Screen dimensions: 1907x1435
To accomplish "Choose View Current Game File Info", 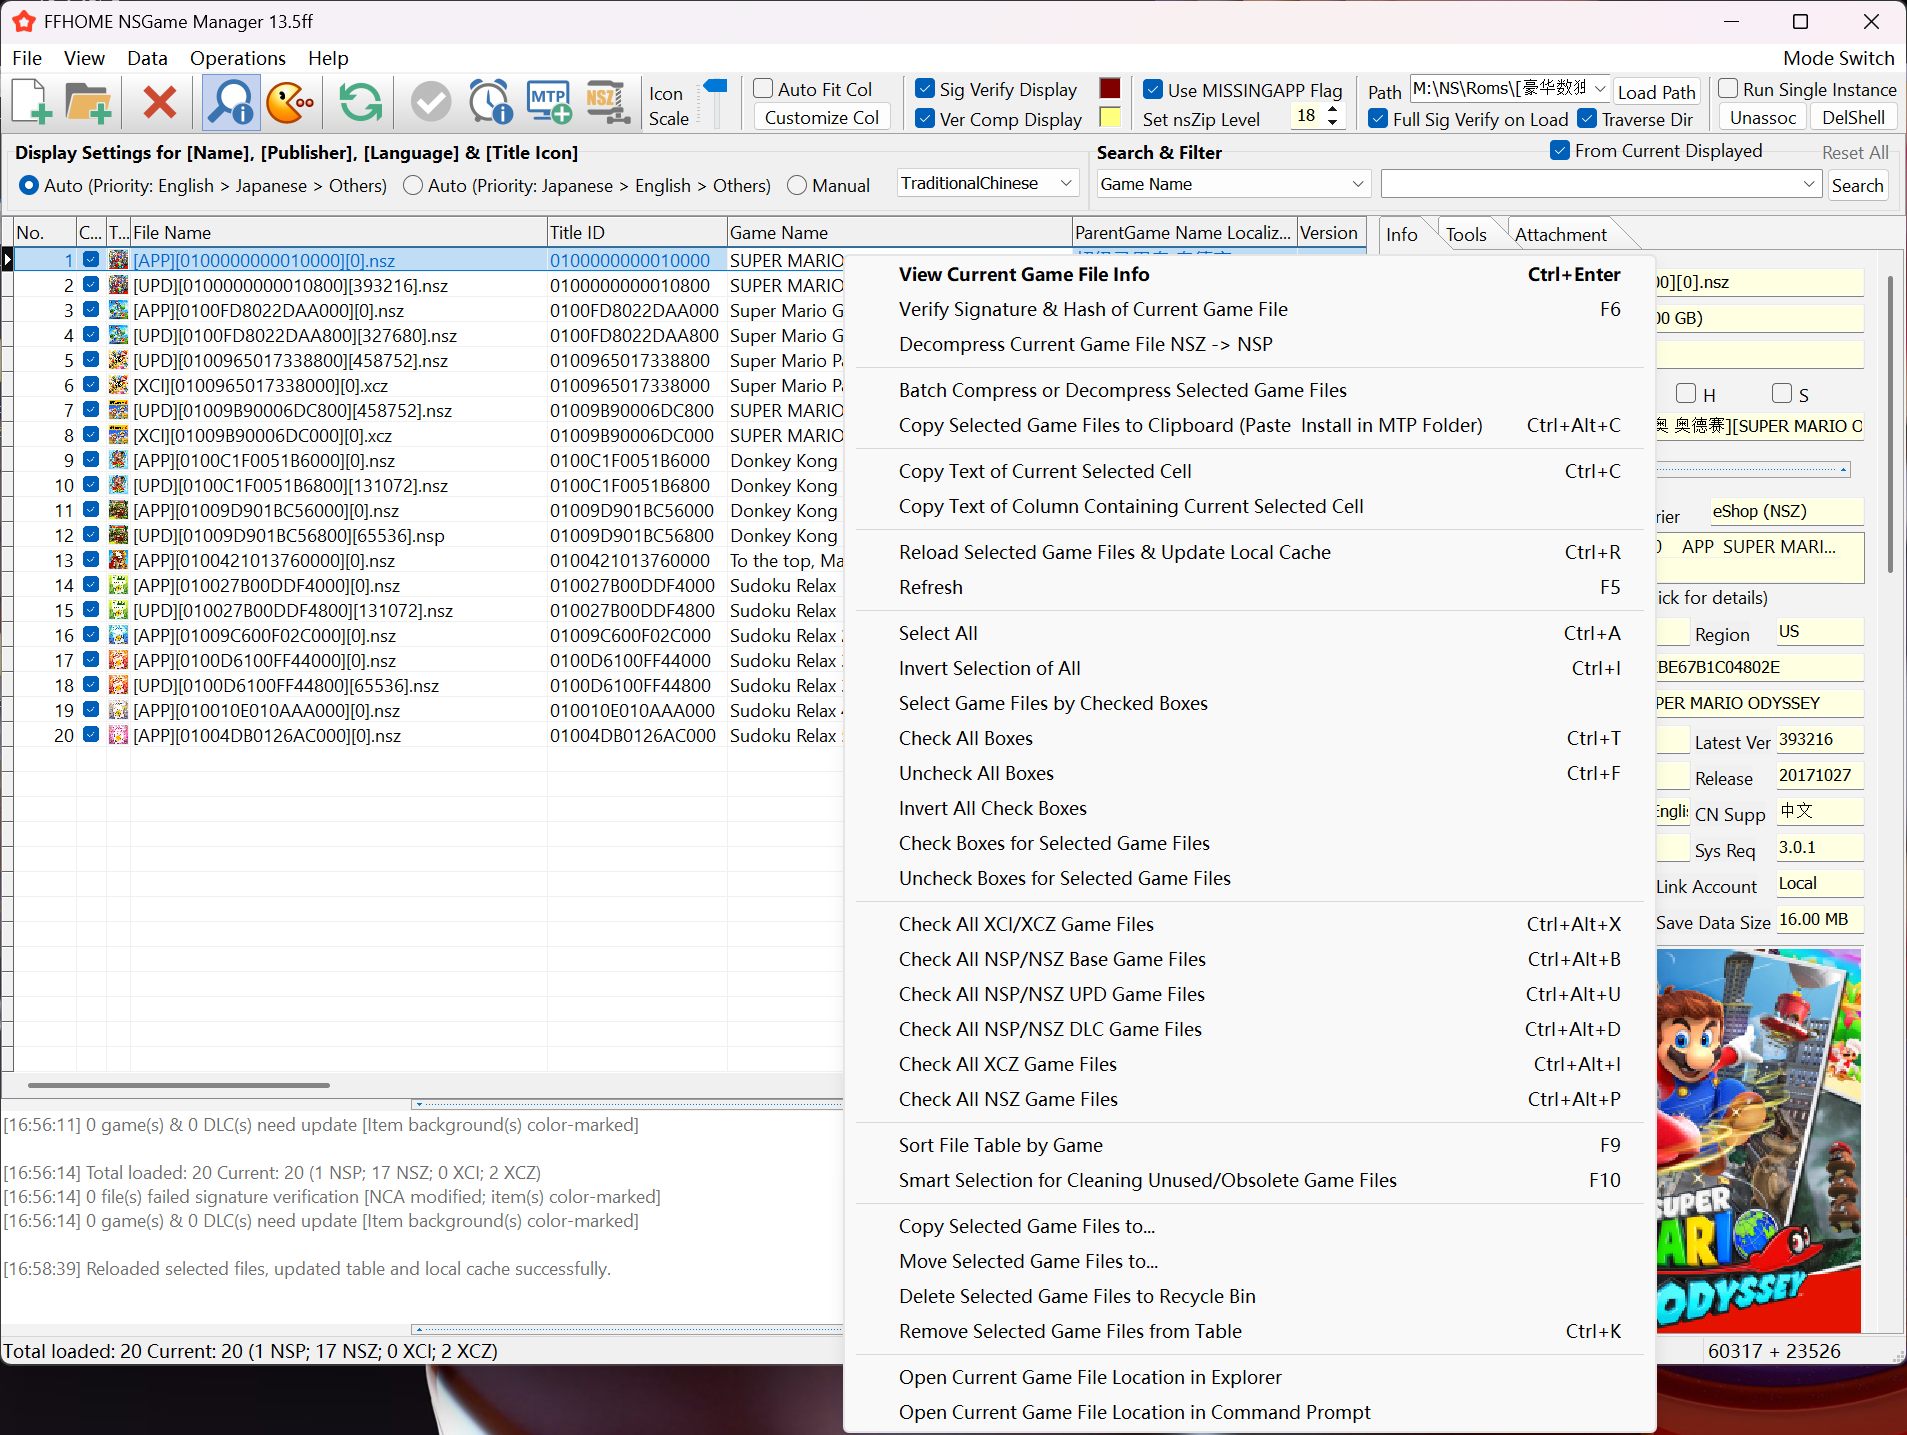I will (1250, 274).
